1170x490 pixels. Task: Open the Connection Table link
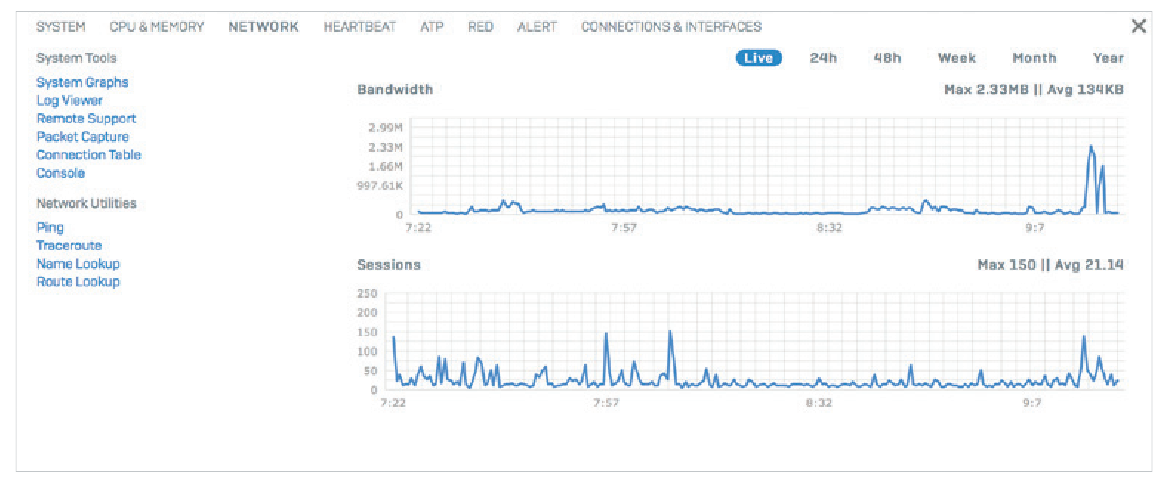89,155
